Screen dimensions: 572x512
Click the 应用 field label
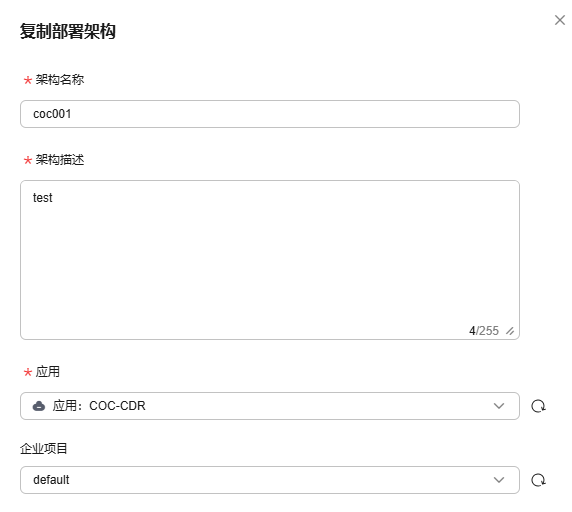pyautogui.click(x=47, y=372)
